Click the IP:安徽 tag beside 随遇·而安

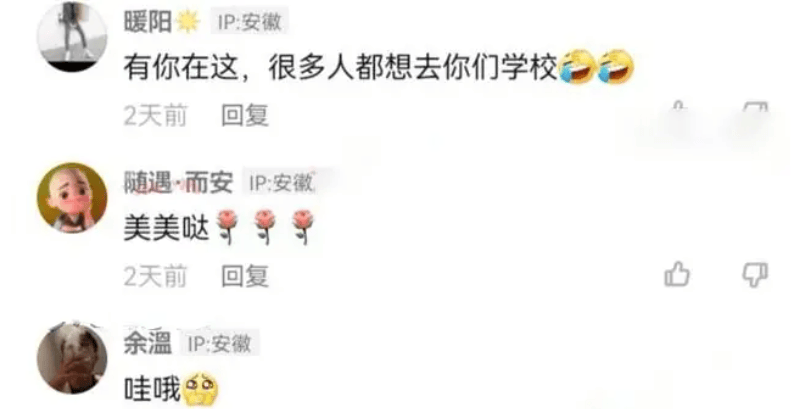[281, 183]
